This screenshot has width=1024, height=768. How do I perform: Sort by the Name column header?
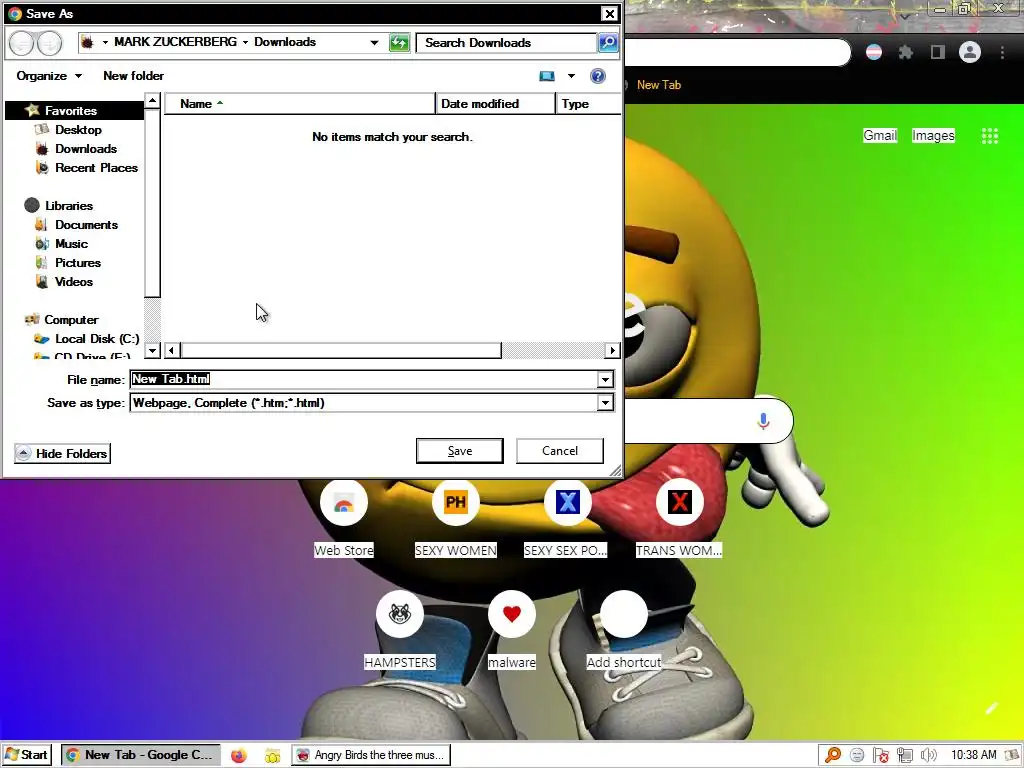pyautogui.click(x=299, y=103)
